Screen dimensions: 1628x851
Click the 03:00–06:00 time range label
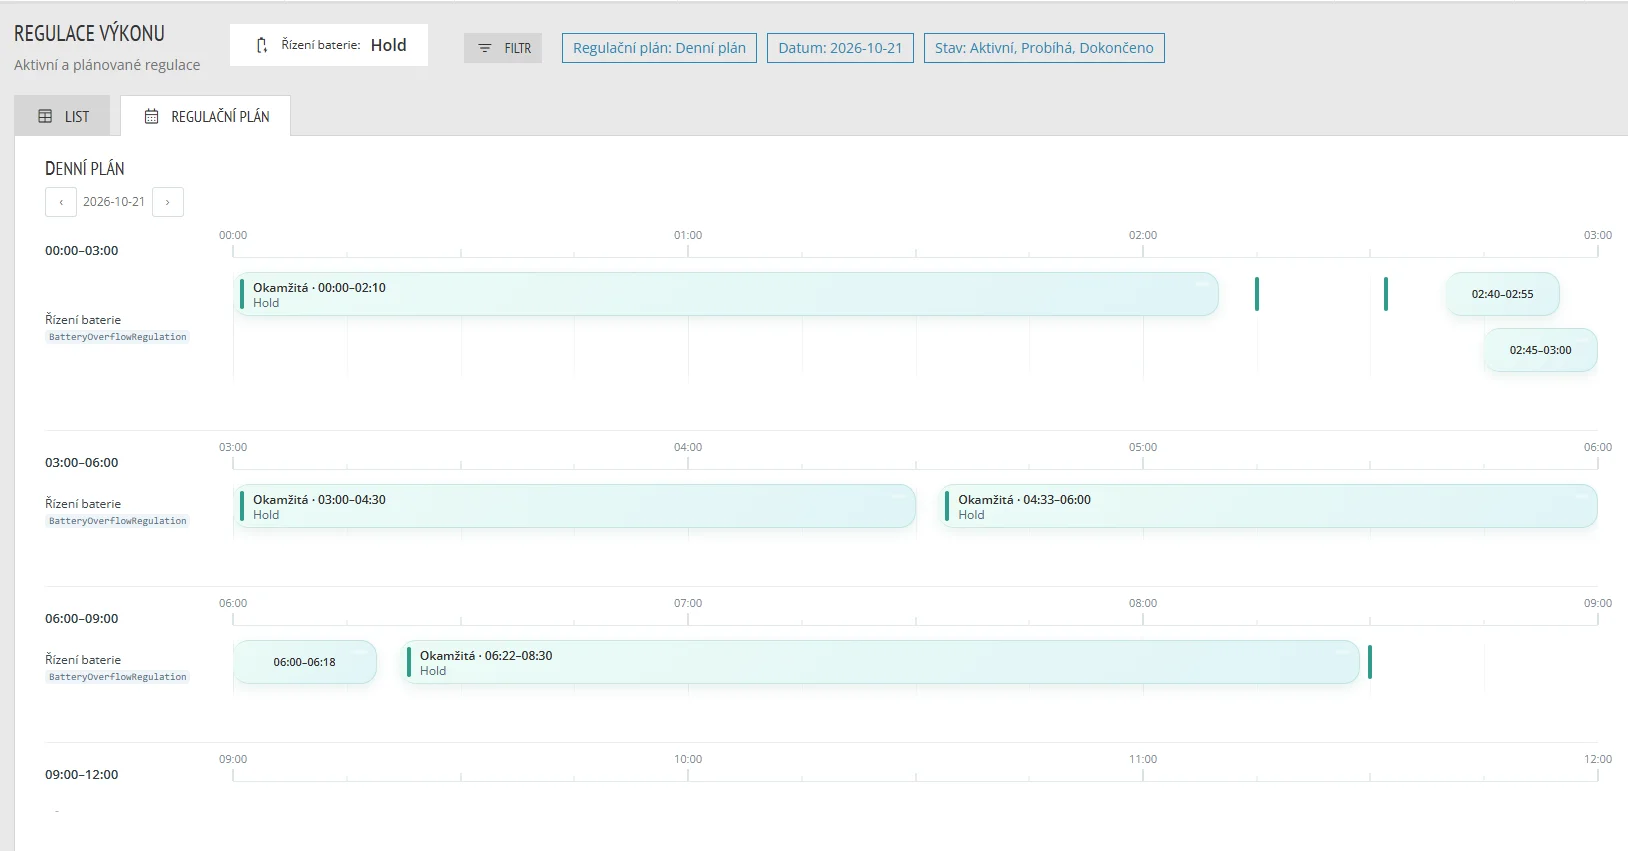pos(82,463)
